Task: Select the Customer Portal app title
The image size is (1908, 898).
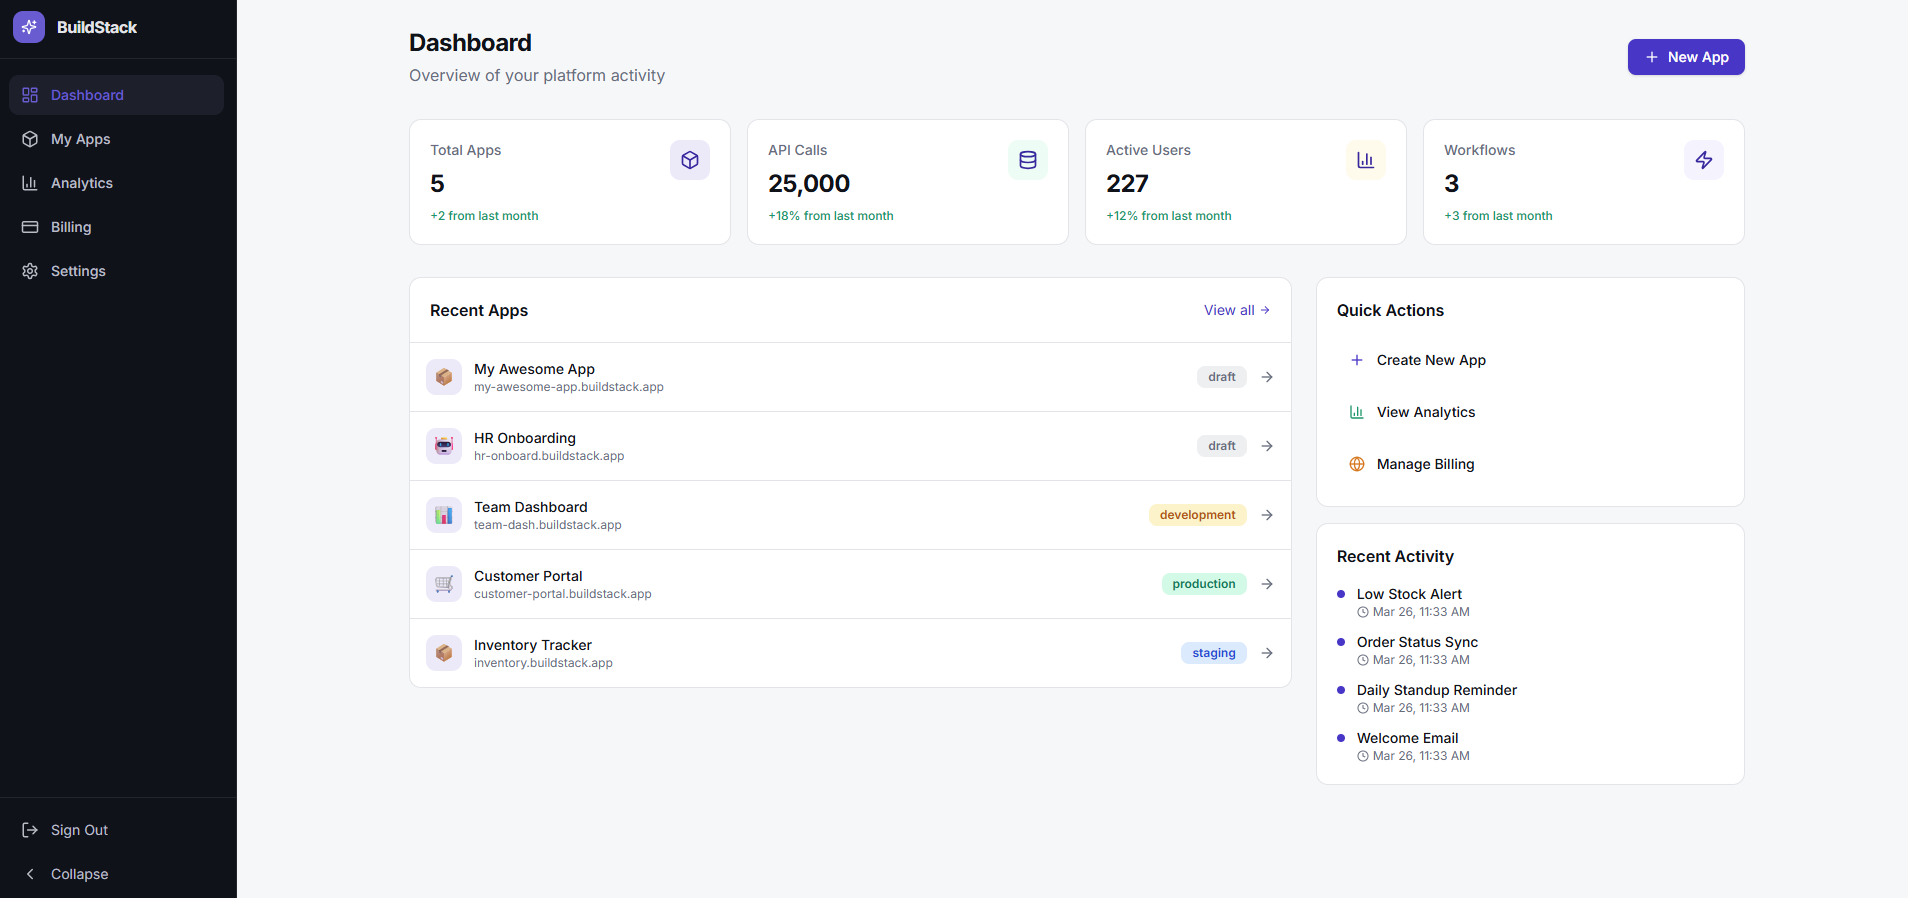Action: pos(528,576)
